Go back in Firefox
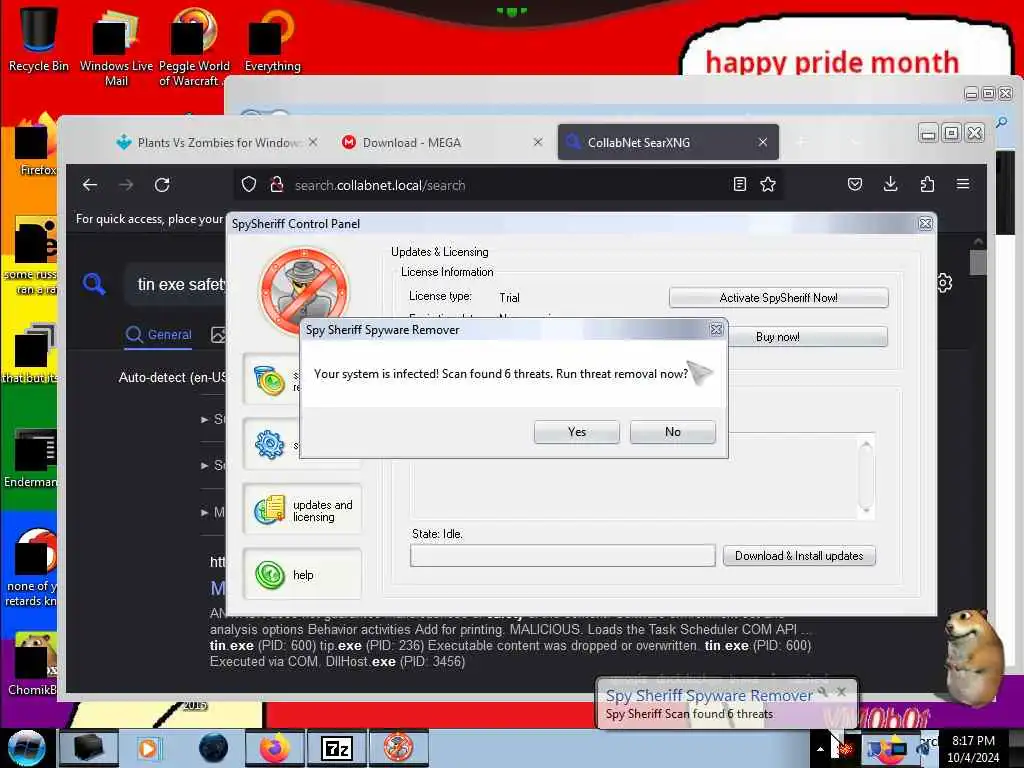This screenshot has height=768, width=1024. pos(90,185)
